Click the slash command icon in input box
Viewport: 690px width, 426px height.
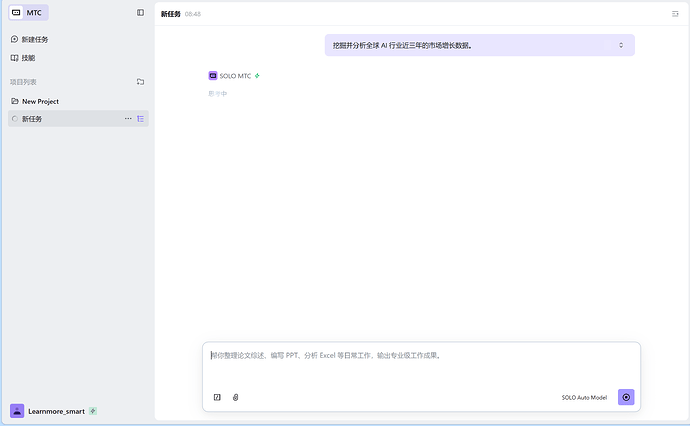[x=217, y=397]
